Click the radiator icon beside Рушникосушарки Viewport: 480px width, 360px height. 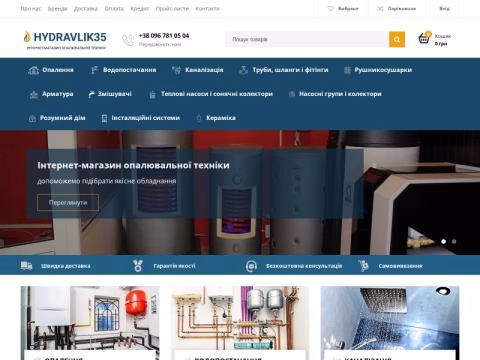(347, 70)
